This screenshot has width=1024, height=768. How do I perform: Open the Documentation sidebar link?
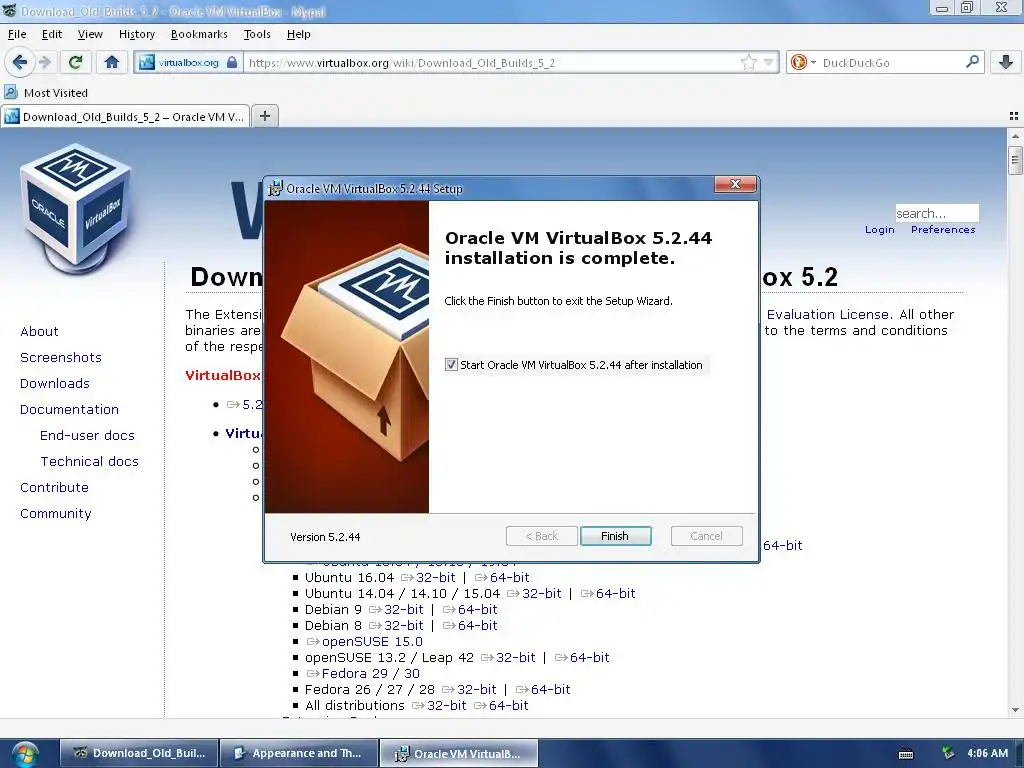[x=69, y=409]
